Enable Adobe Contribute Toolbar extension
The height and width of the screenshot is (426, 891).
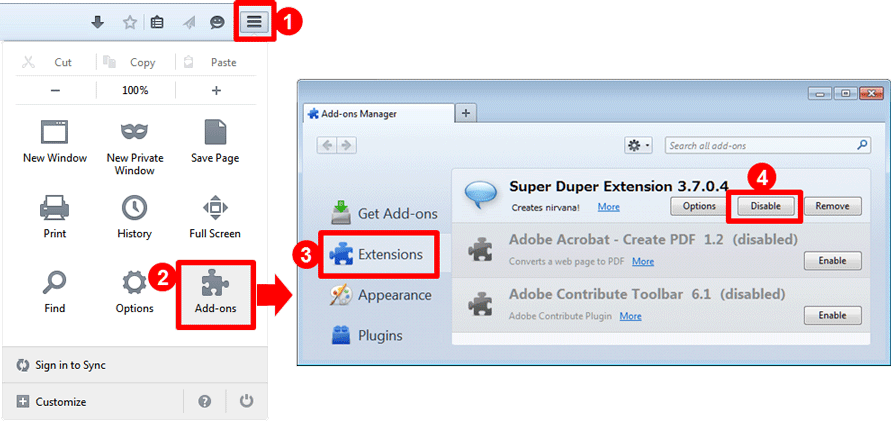tap(832, 315)
